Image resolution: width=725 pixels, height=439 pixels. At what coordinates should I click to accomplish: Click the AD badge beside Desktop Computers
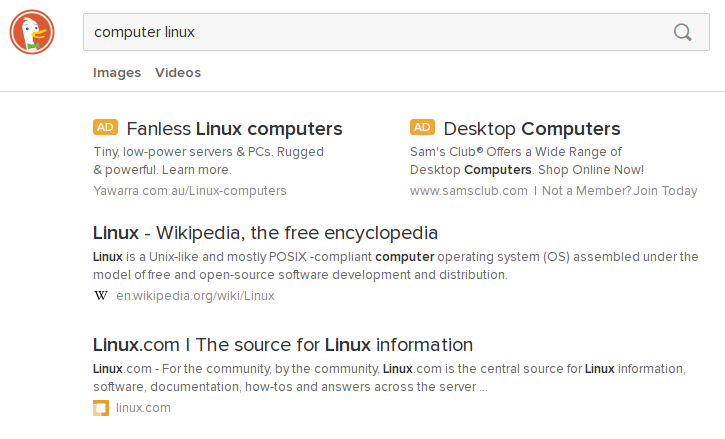[422, 127]
